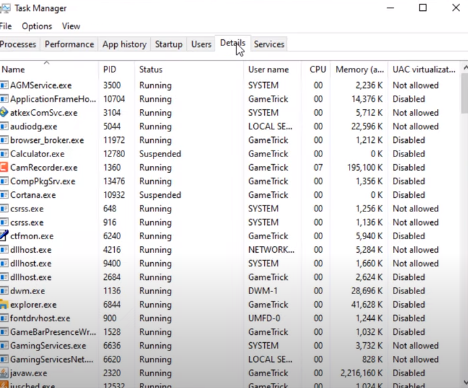Click the AGMService.exe process icon

(4, 85)
